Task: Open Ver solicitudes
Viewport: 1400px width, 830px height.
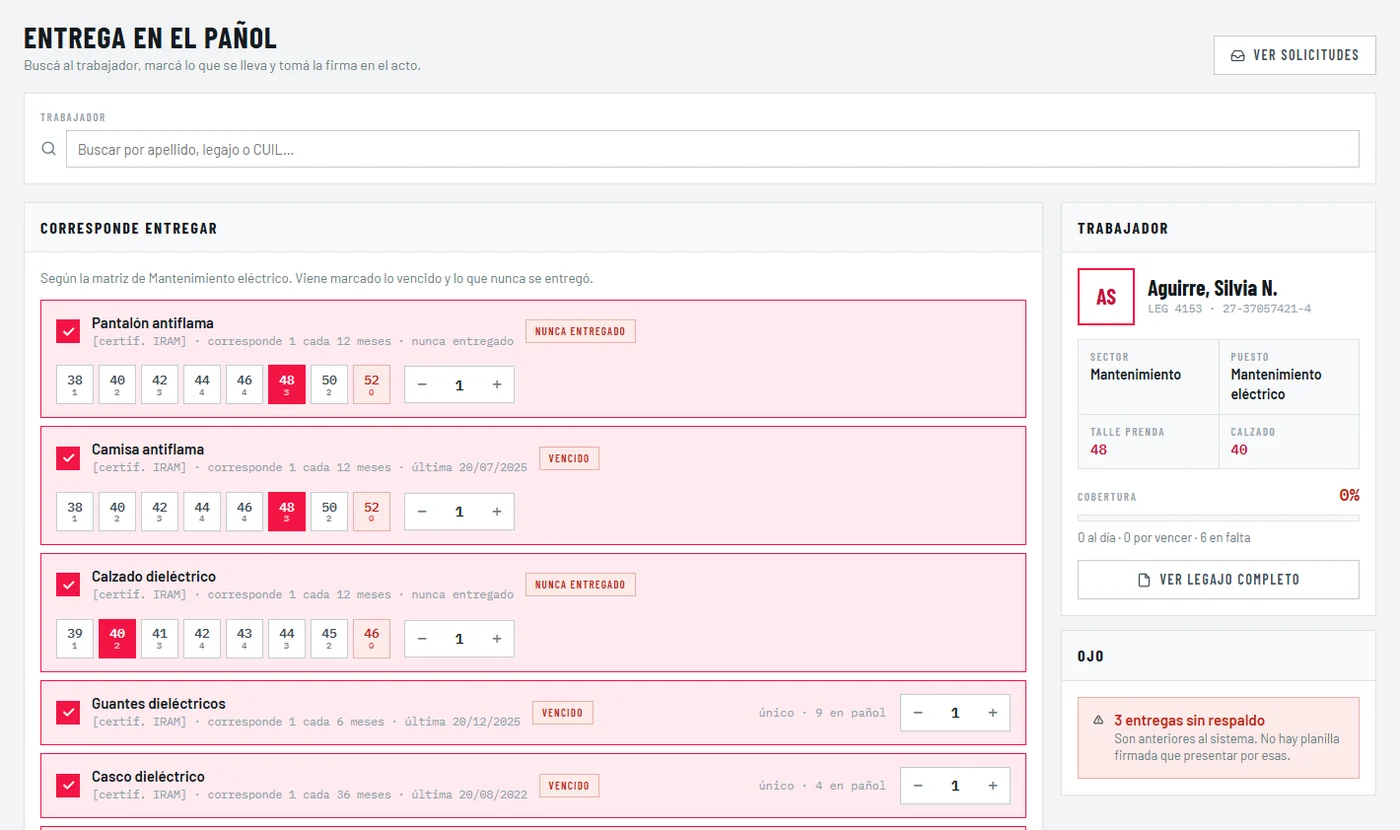Action: (1295, 55)
